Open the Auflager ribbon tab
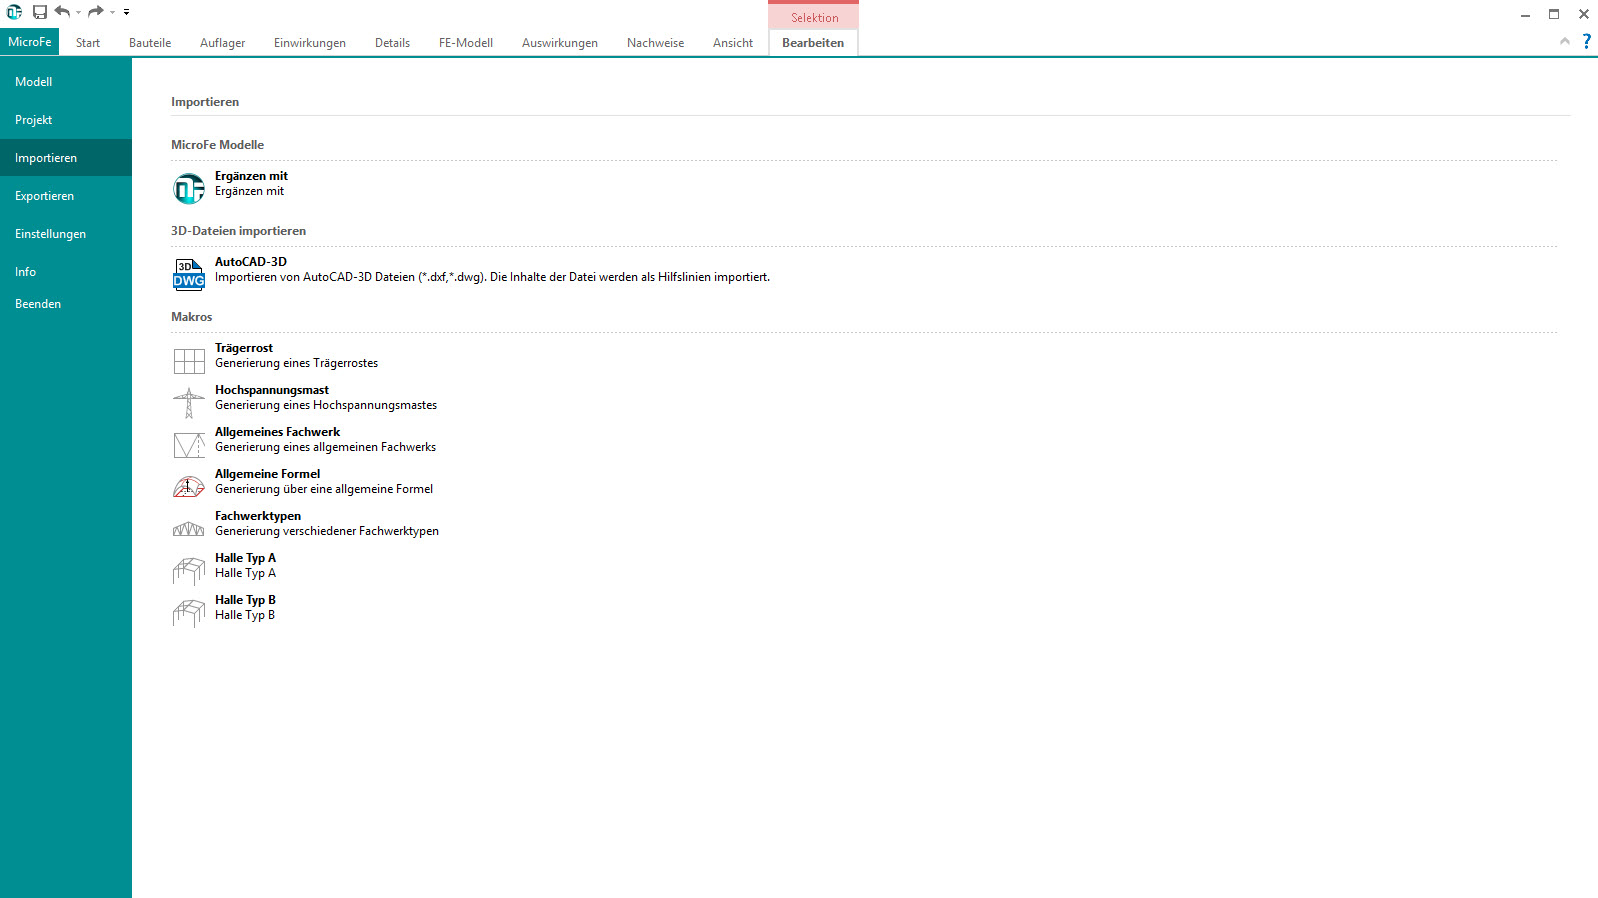The image size is (1598, 898). (x=222, y=43)
